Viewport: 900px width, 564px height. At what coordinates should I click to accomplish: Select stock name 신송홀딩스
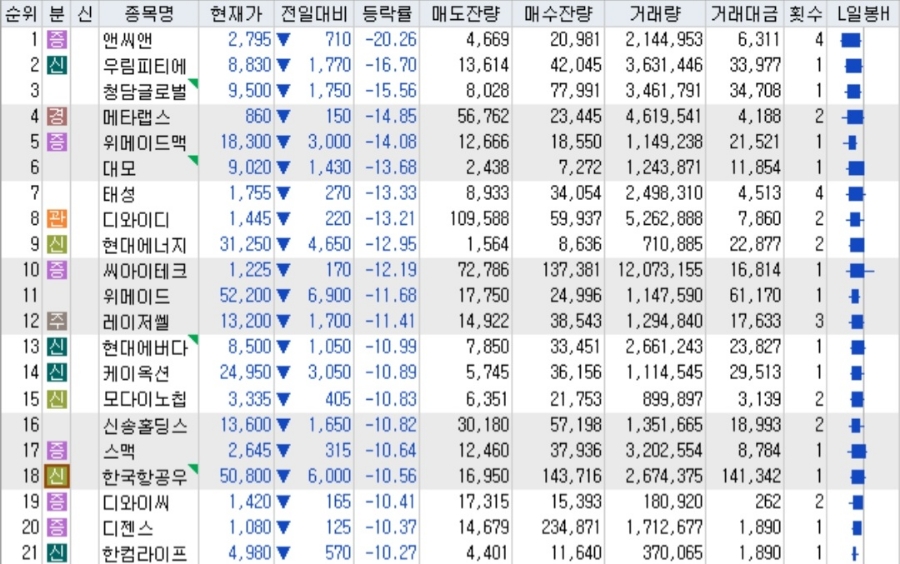(x=144, y=425)
